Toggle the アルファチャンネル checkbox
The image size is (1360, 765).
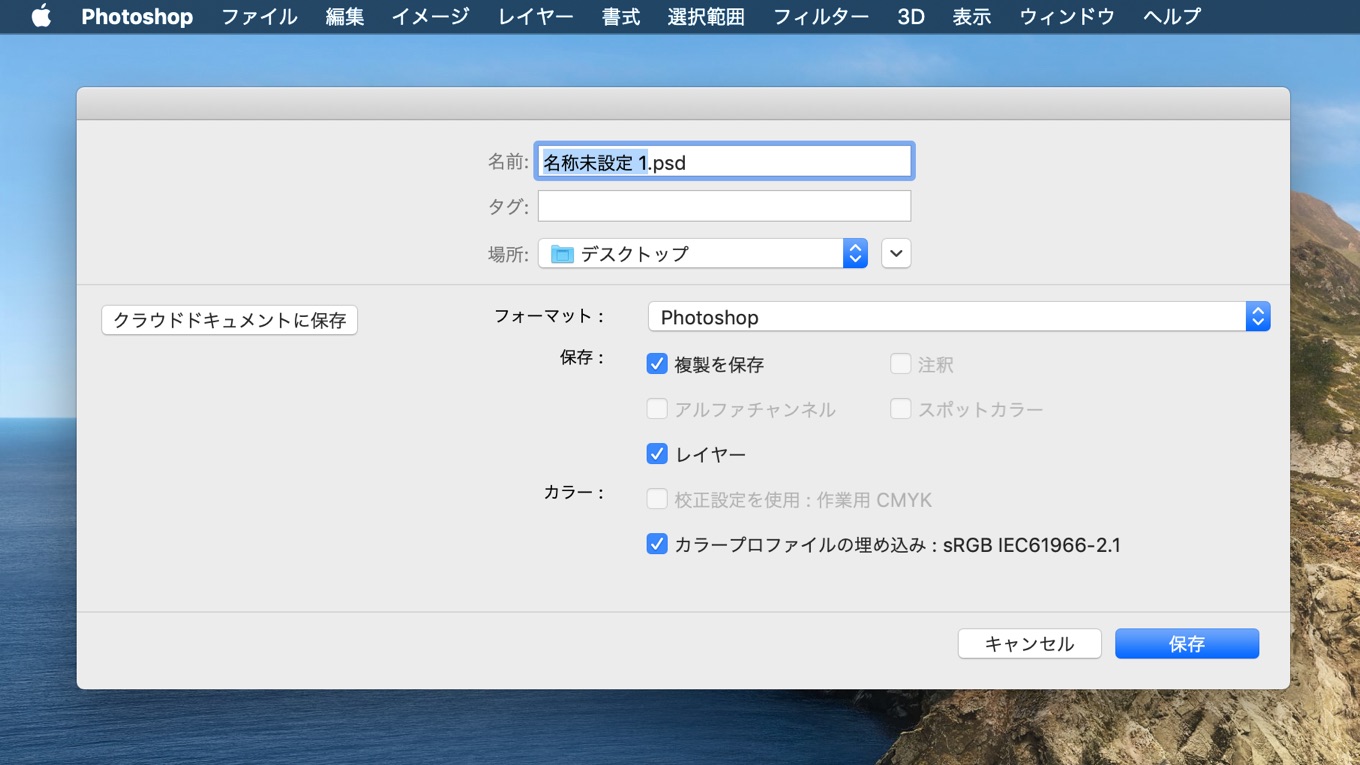[x=657, y=409]
